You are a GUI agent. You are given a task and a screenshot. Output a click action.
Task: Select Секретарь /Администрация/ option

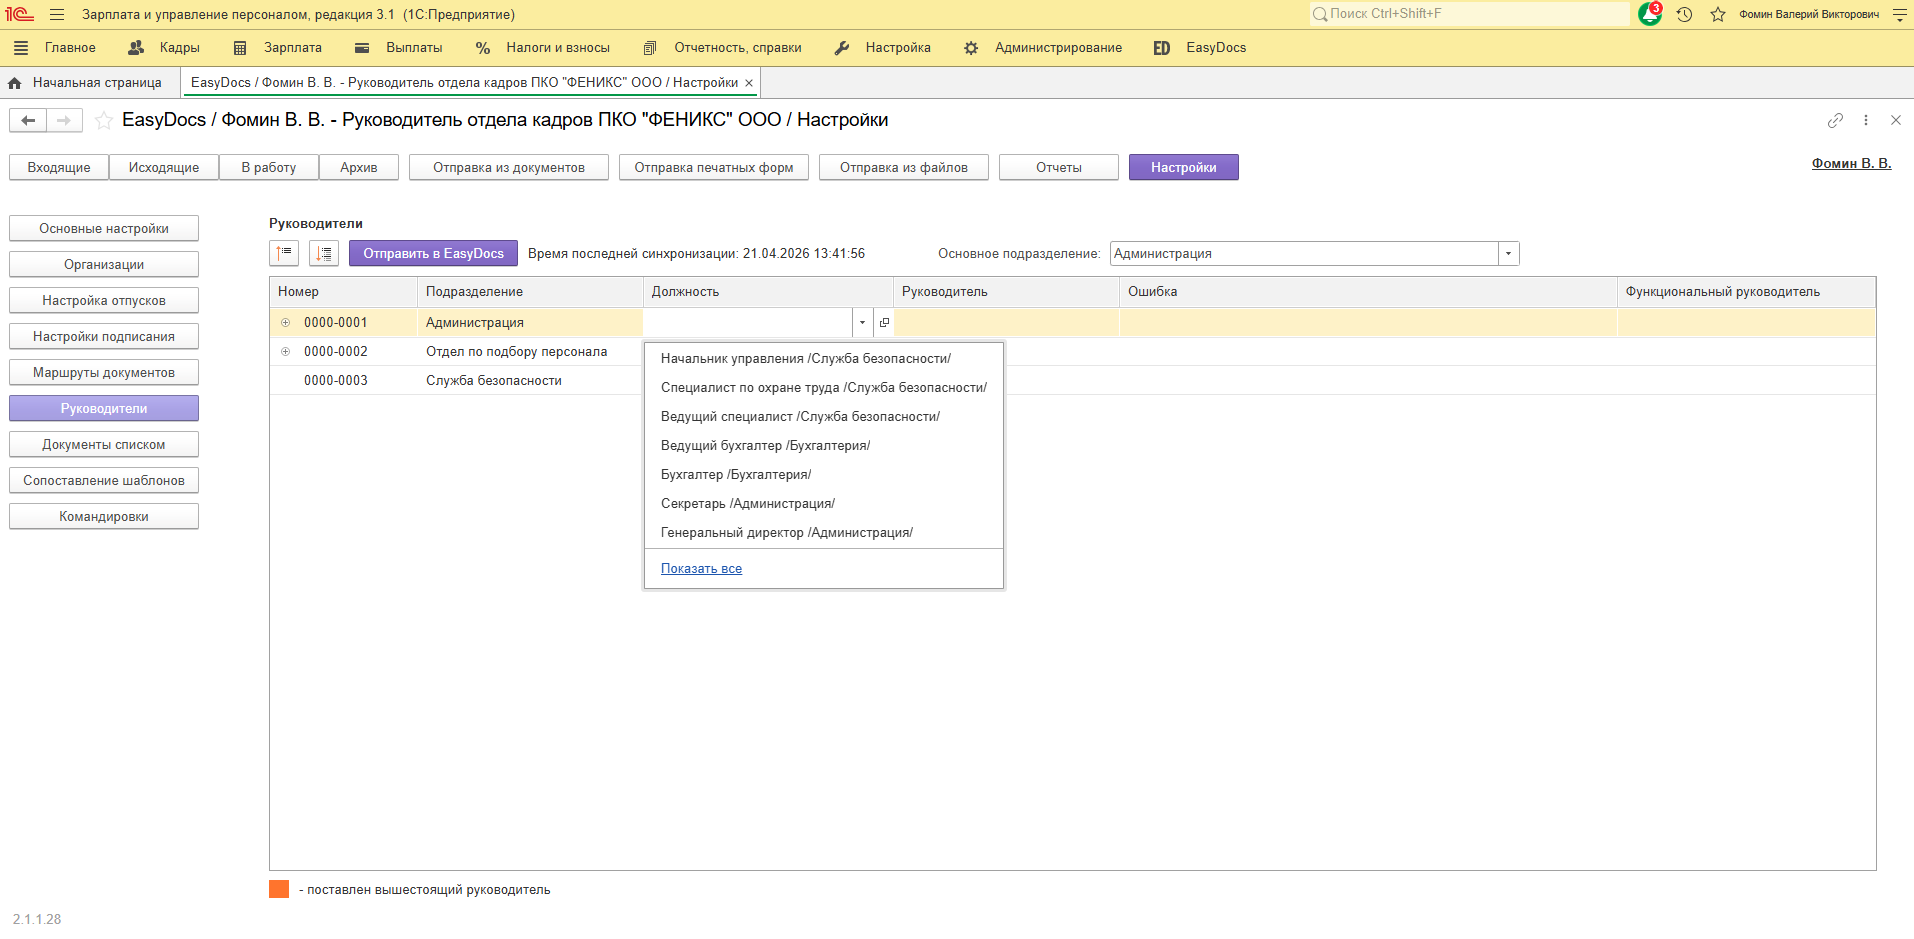coord(824,504)
